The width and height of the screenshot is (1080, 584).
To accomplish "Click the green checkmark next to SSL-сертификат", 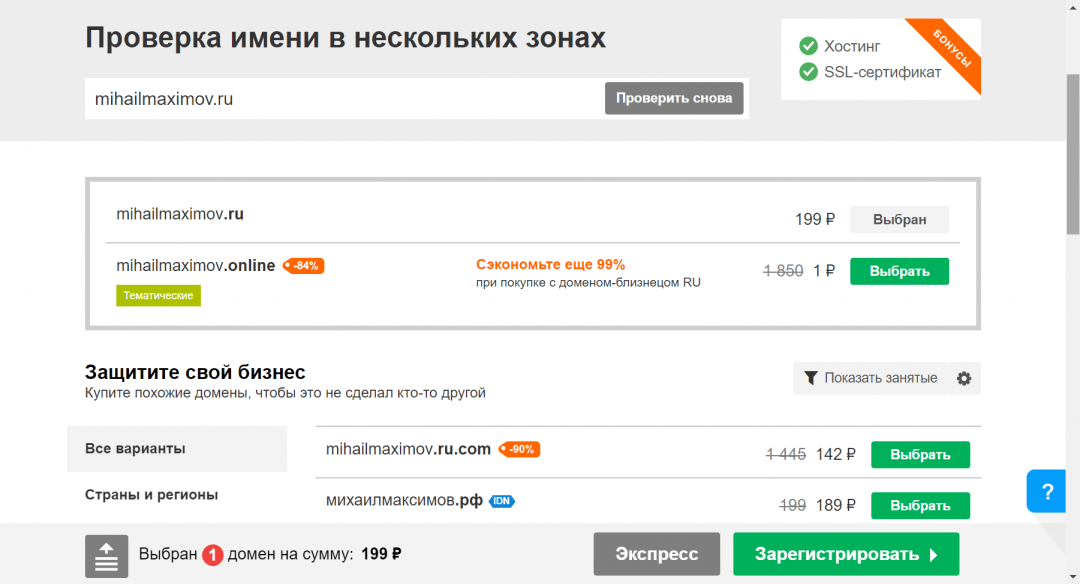I will coord(808,72).
